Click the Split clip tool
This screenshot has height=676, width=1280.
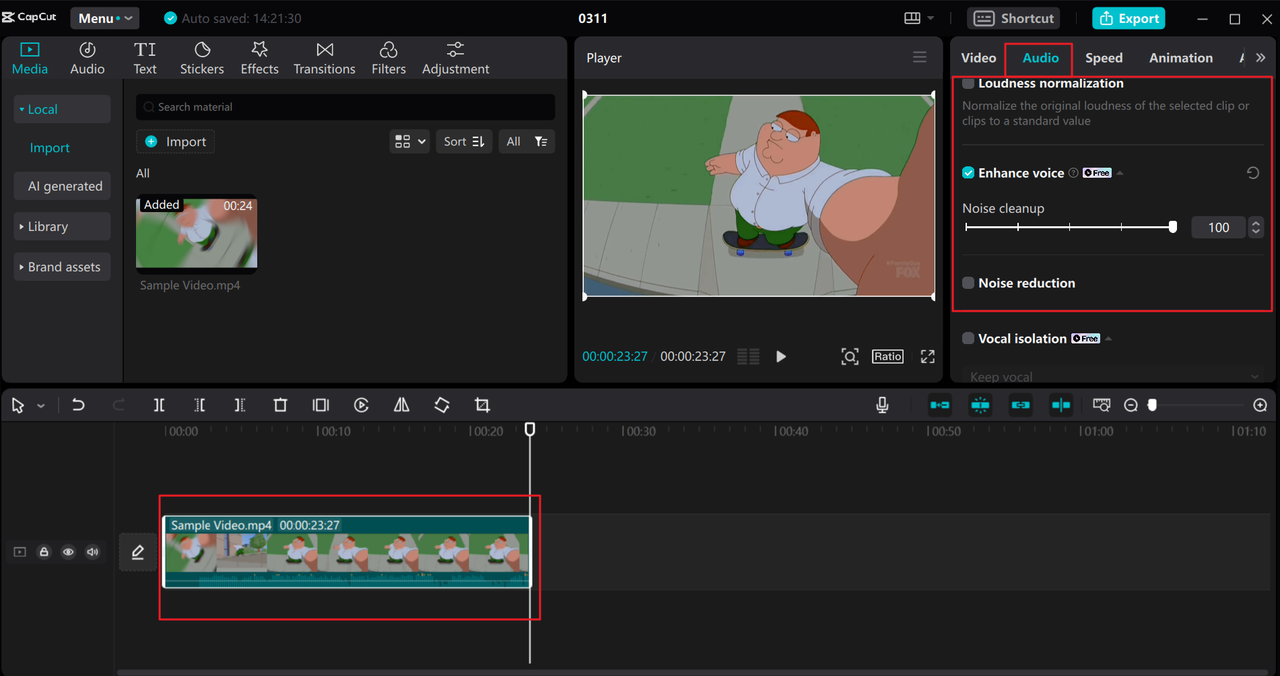click(x=159, y=405)
